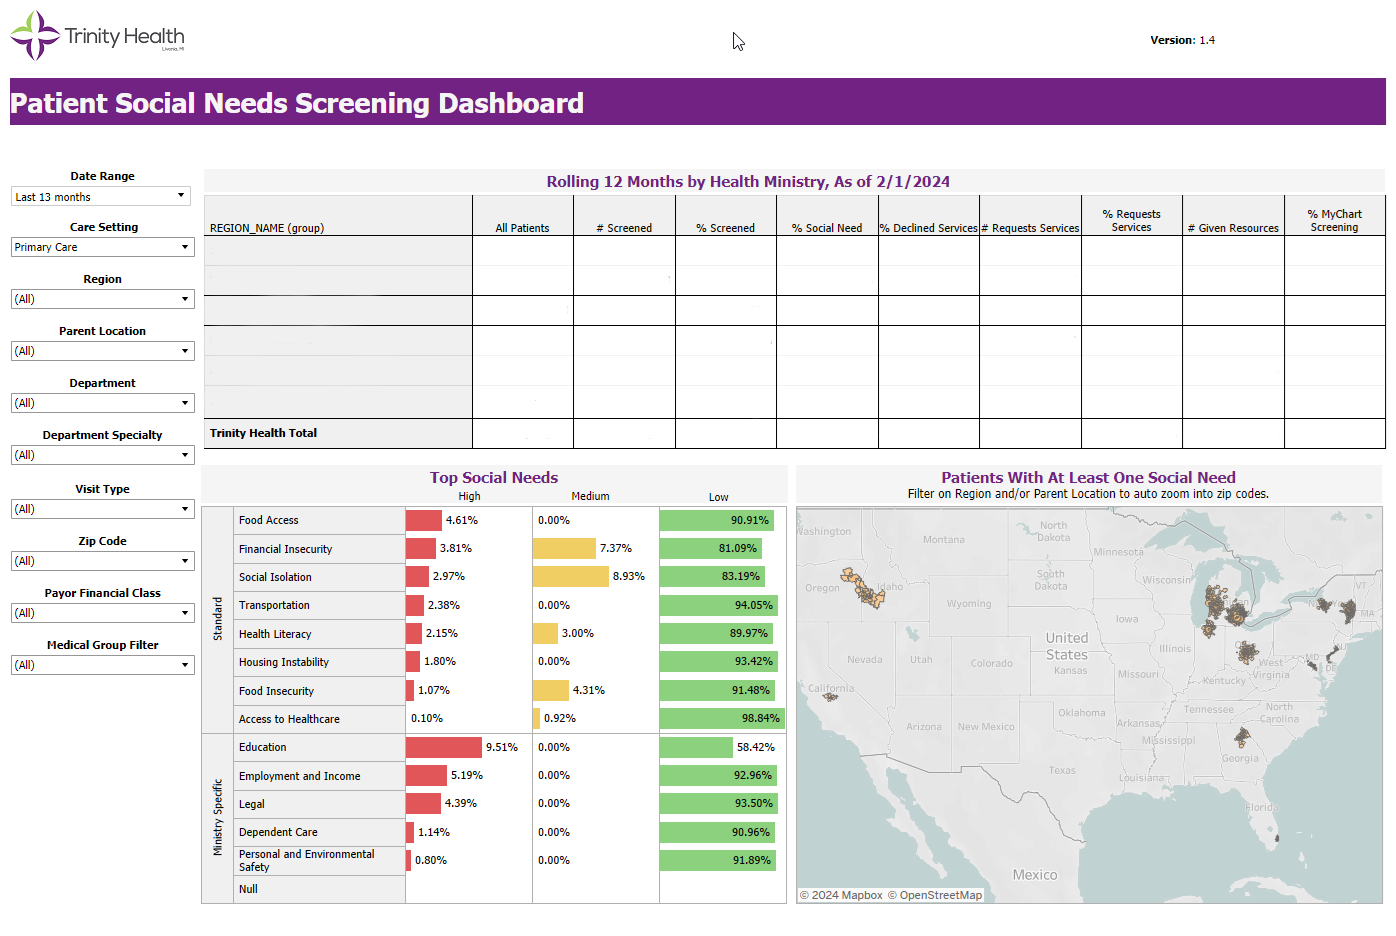
Task: Expand the Parent Location filter
Action: pos(102,351)
